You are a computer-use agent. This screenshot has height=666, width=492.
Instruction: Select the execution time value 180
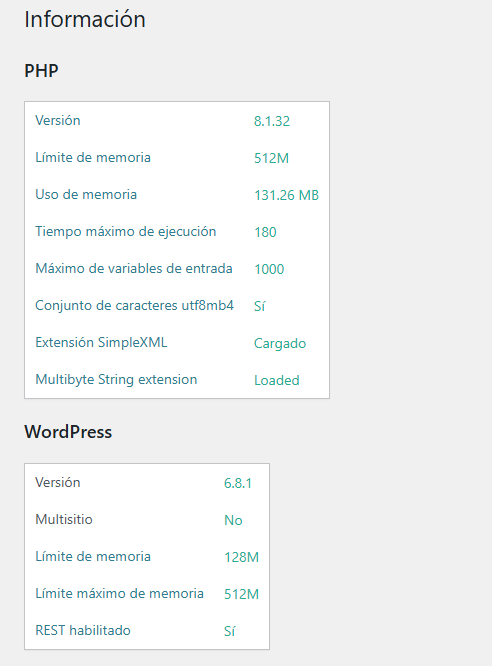[x=266, y=232]
